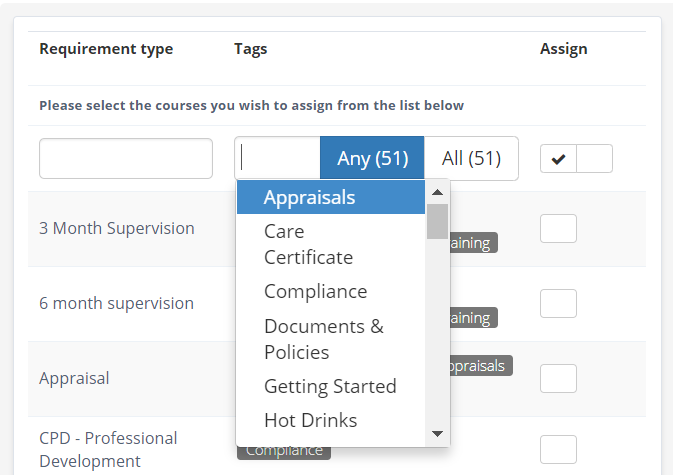Check the CPD Professional Development assign box
The height and width of the screenshot is (475, 673).
point(558,449)
